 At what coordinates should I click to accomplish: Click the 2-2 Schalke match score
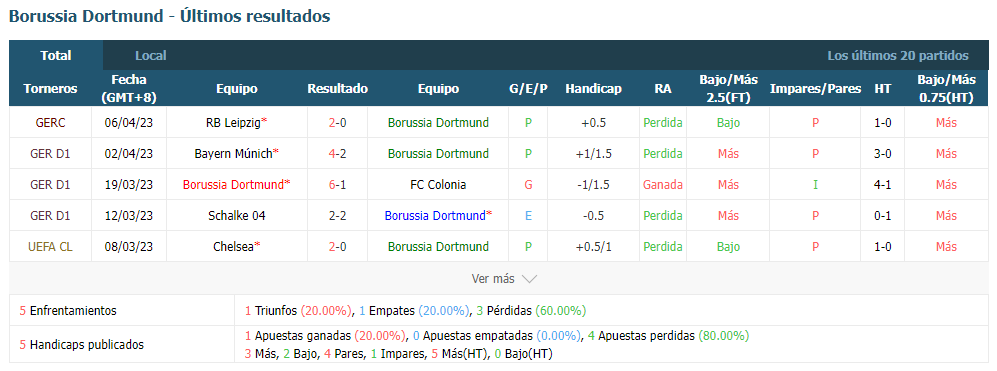(x=338, y=216)
